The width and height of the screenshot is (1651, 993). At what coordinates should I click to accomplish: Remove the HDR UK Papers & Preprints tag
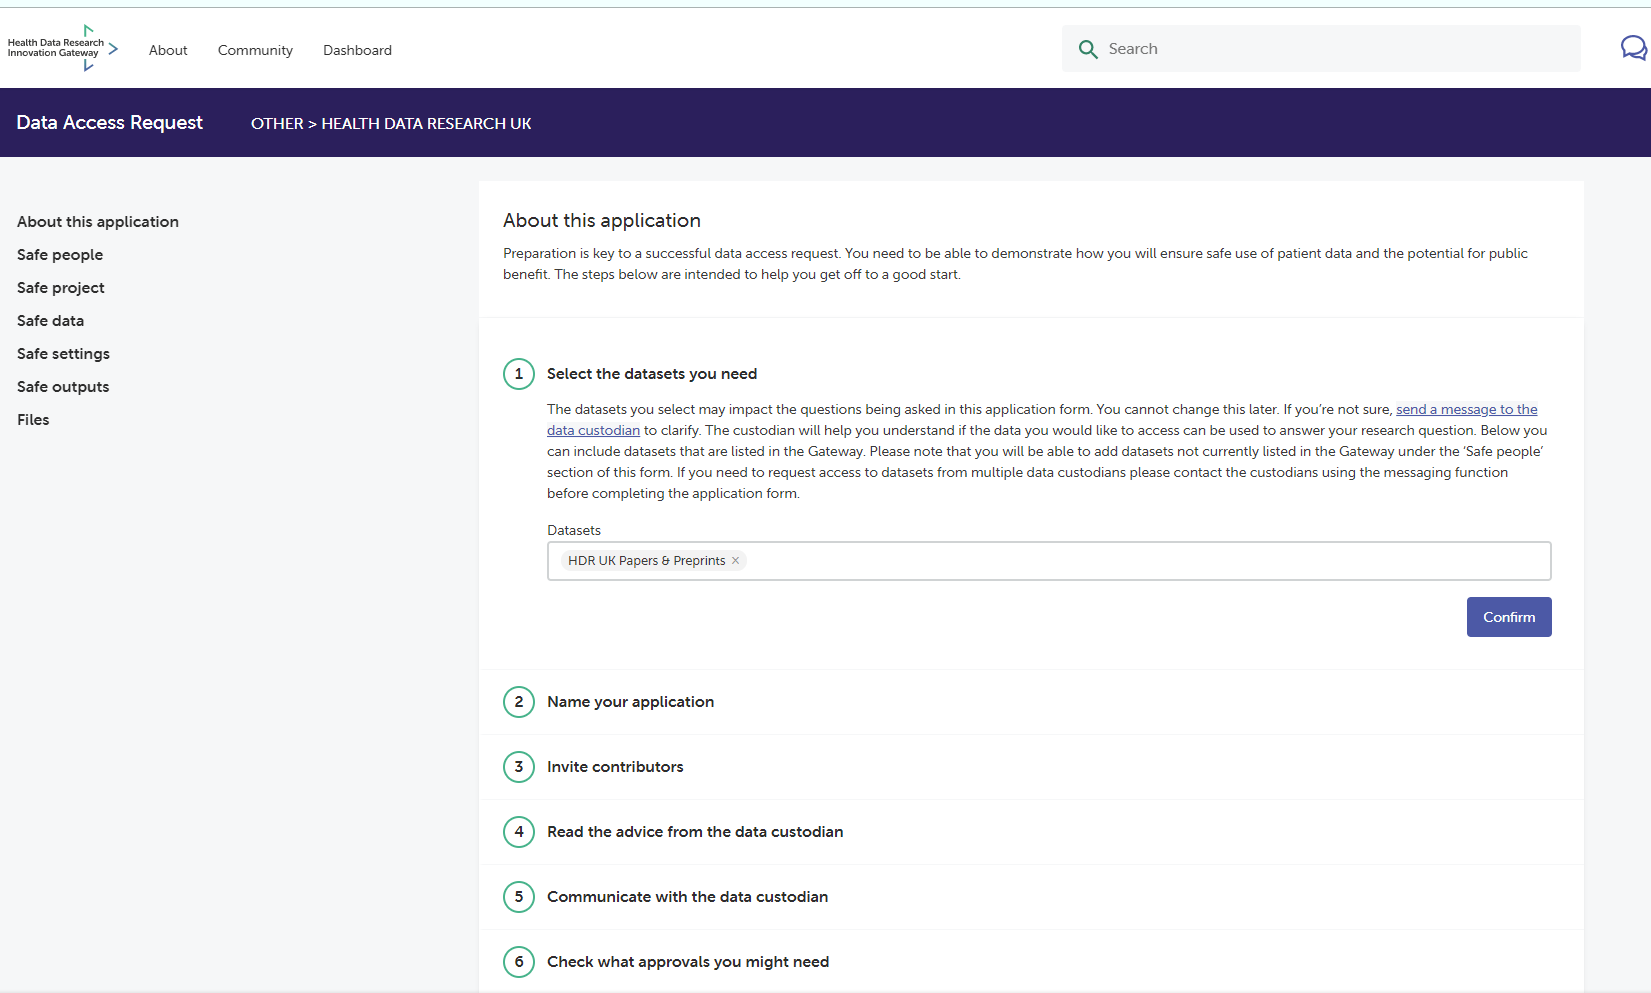pos(735,560)
